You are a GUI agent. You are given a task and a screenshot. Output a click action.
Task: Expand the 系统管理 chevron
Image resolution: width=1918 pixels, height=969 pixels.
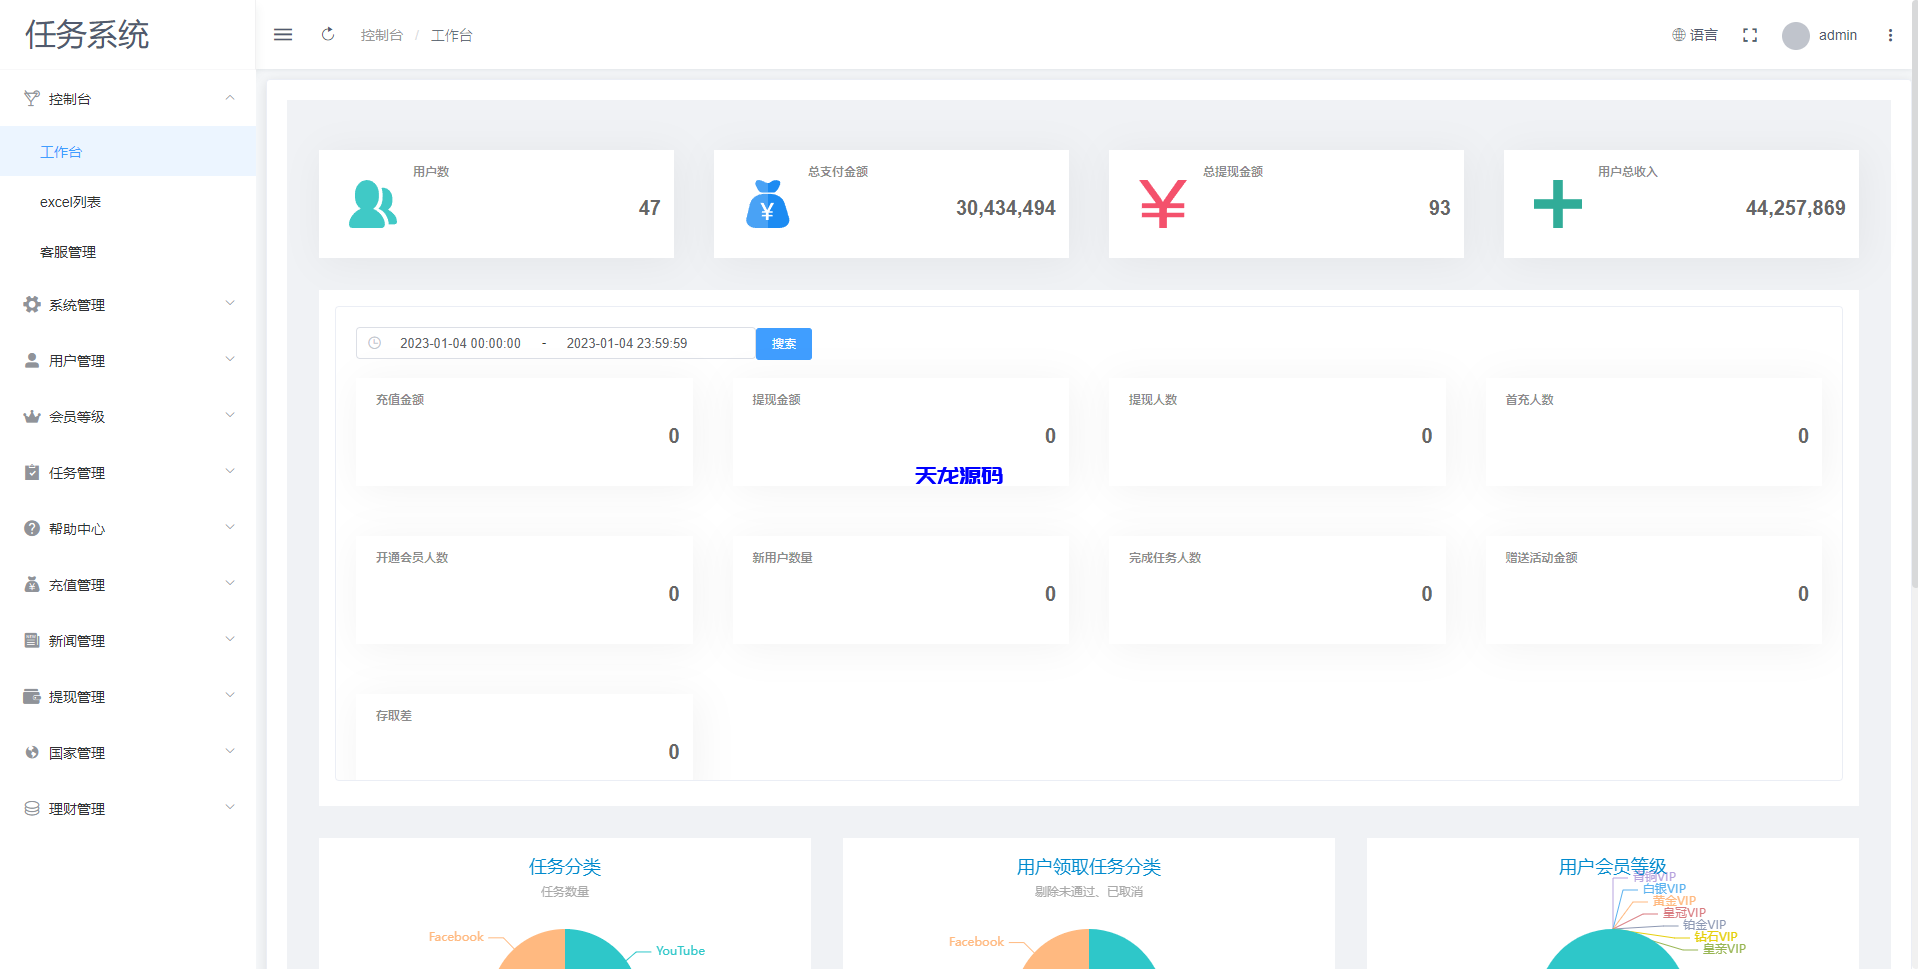click(230, 304)
